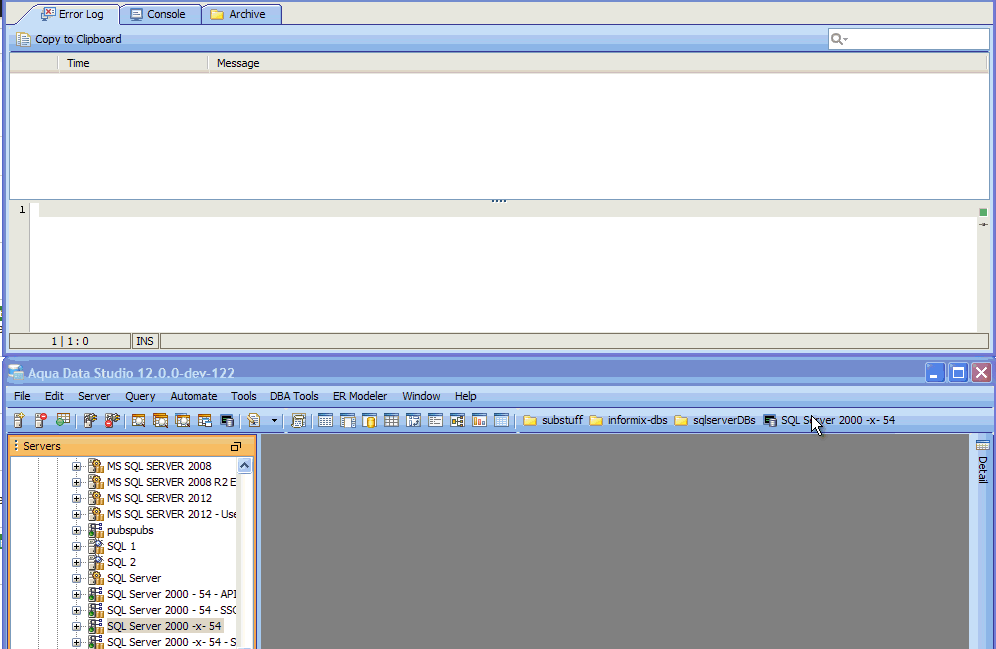Viewport: 996px width, 649px height.
Task: Open the Tools menu
Action: point(243,396)
